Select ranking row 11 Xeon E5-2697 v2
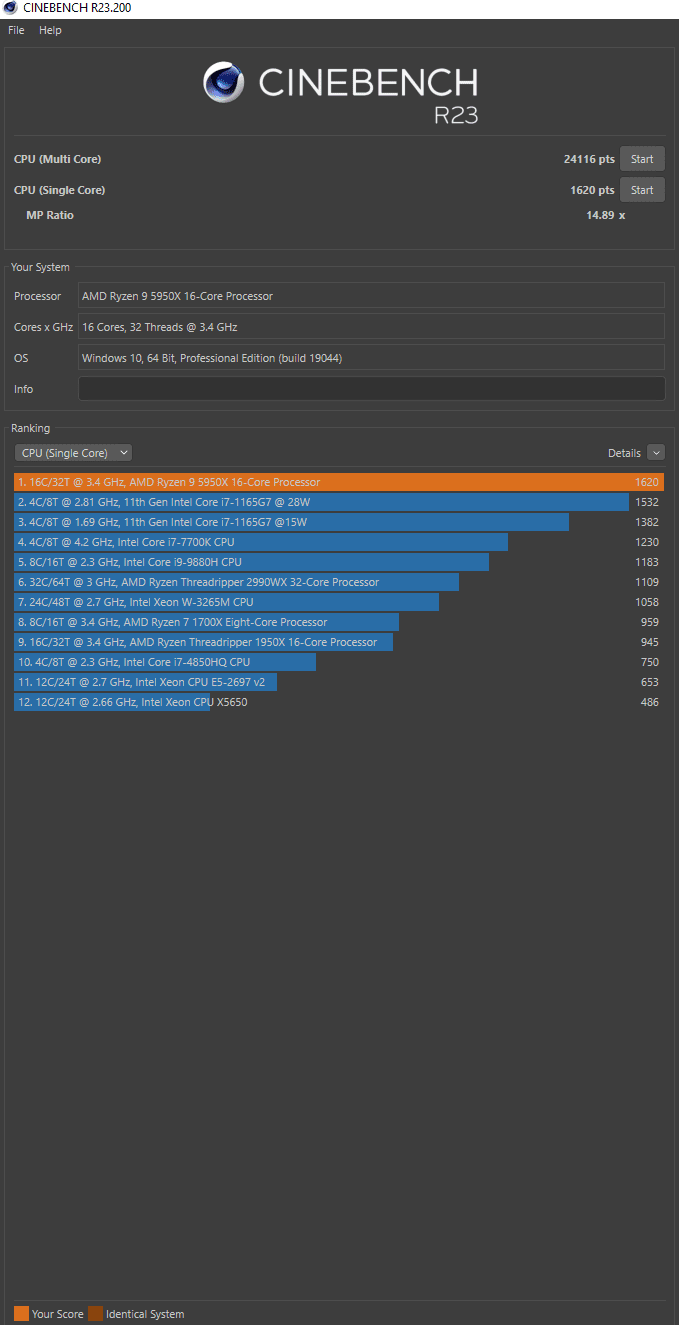 [339, 682]
